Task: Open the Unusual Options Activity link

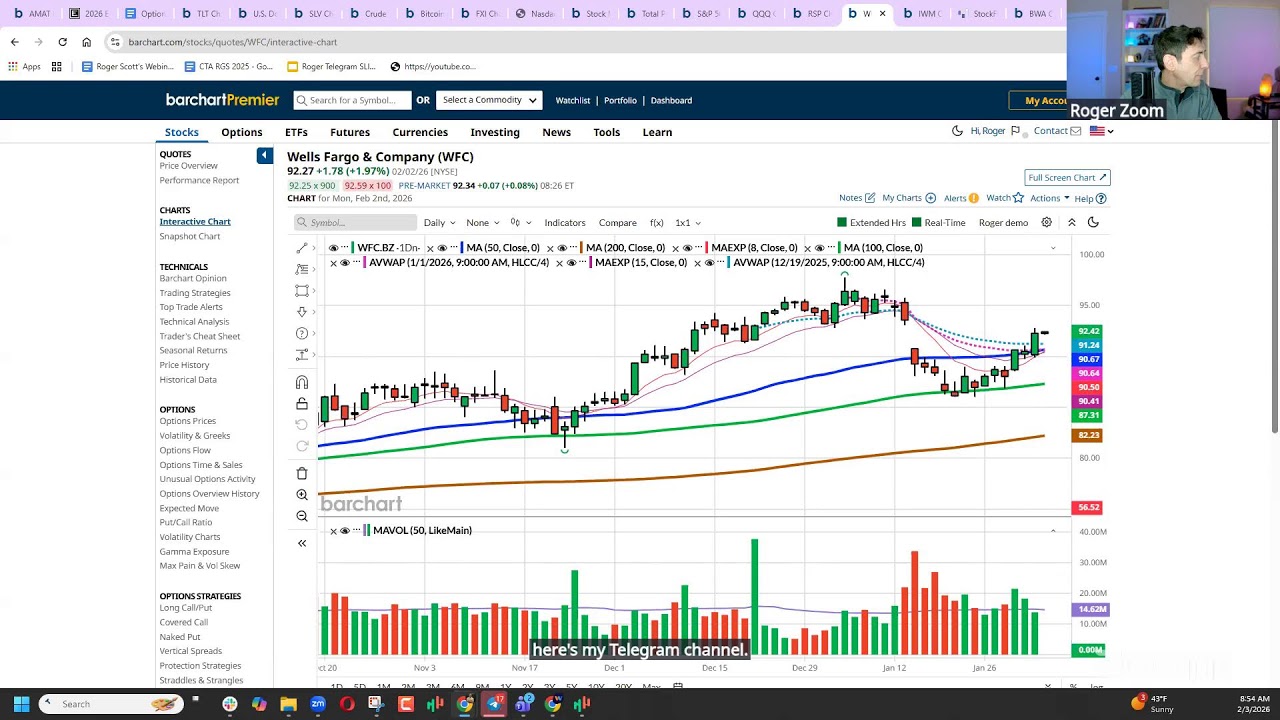Action: pos(208,479)
